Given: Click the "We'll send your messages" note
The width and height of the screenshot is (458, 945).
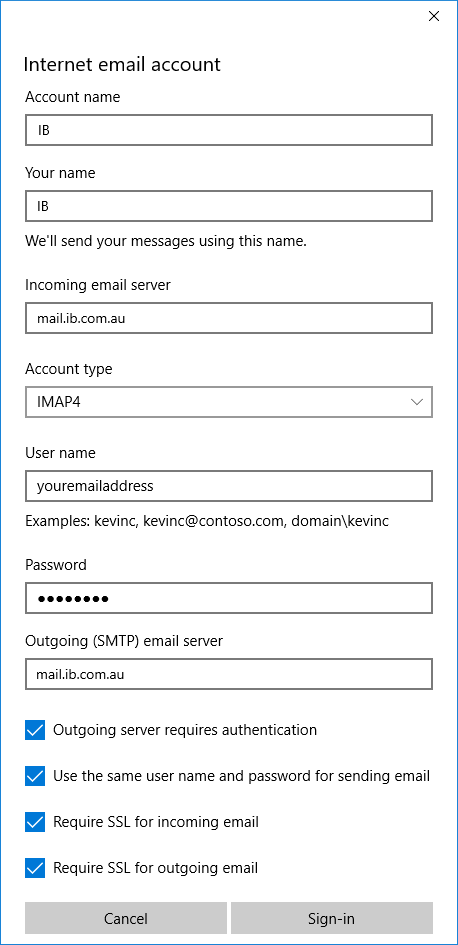Looking at the screenshot, I should pyautogui.click(x=166, y=242).
